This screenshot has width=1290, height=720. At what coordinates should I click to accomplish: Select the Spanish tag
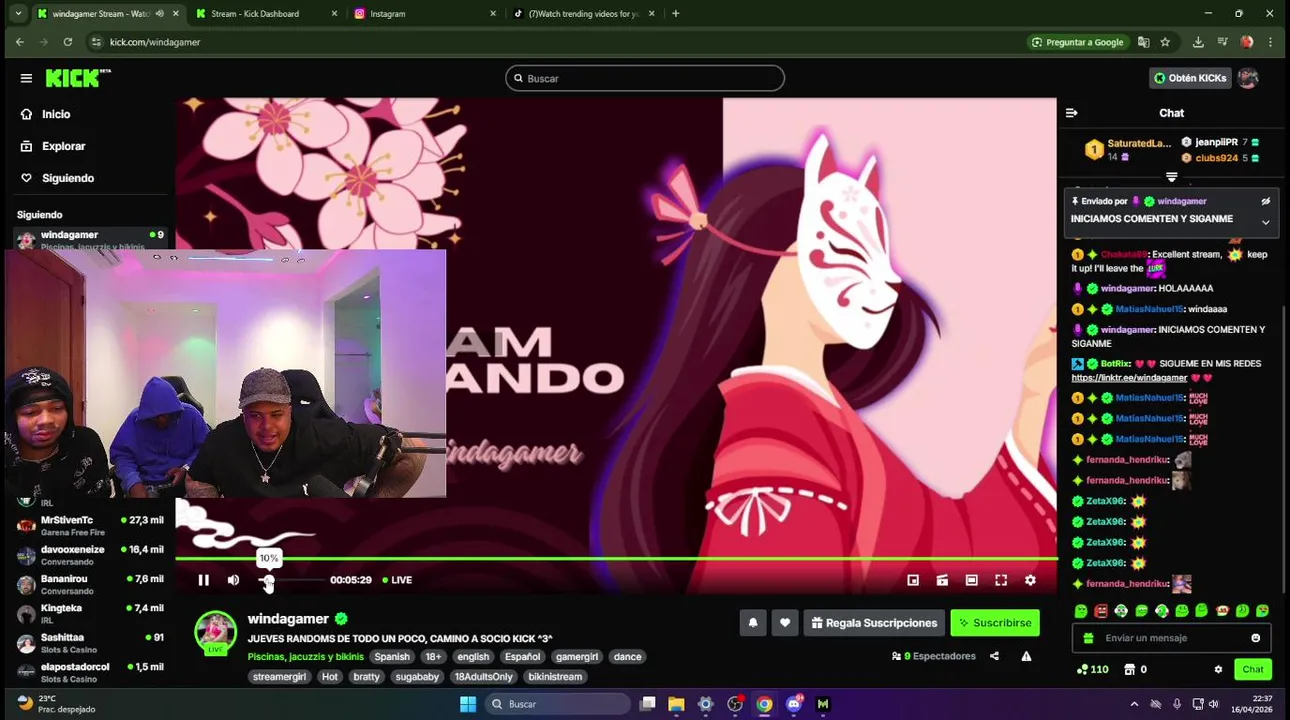392,657
